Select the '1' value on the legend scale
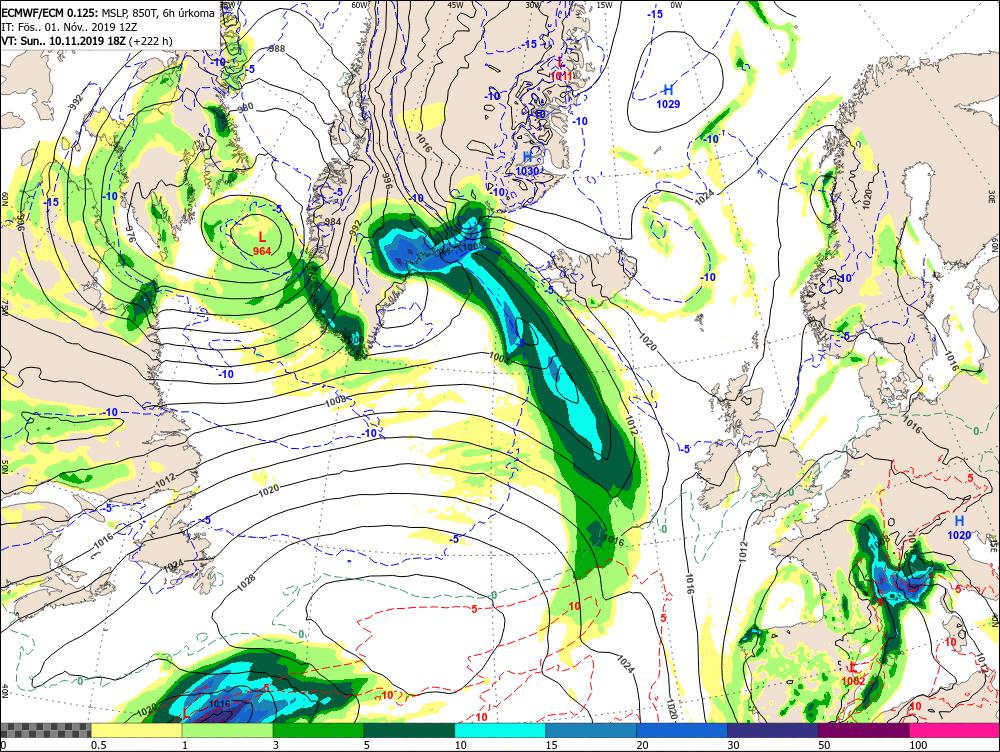This screenshot has width=1000, height=752. (185, 745)
